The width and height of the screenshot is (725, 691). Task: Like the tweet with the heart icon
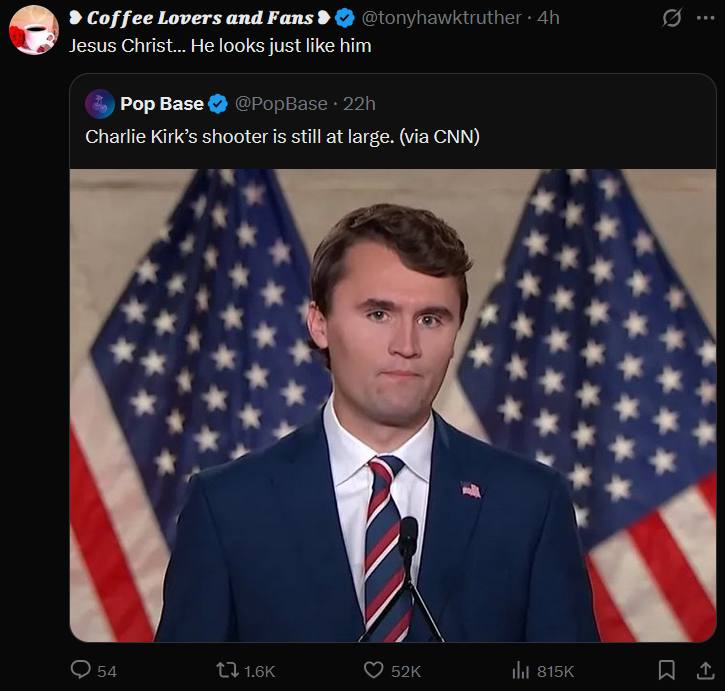pyautogui.click(x=373, y=670)
